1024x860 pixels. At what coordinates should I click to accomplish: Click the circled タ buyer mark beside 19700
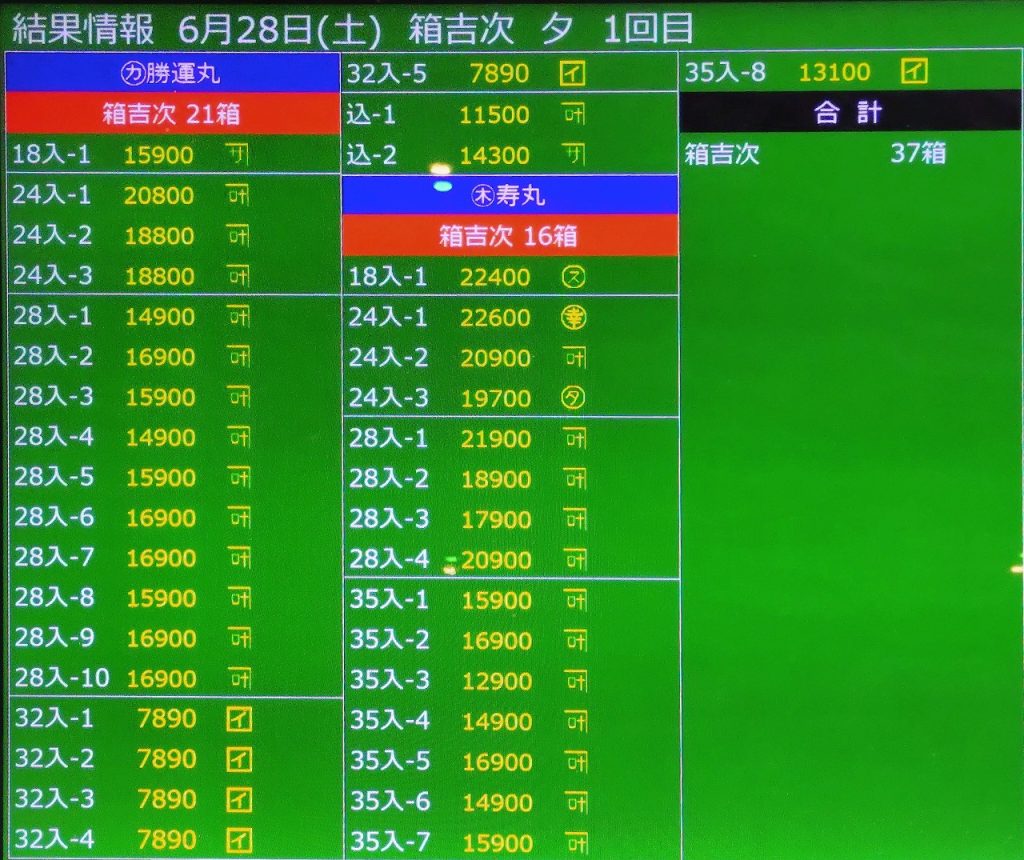click(x=573, y=398)
